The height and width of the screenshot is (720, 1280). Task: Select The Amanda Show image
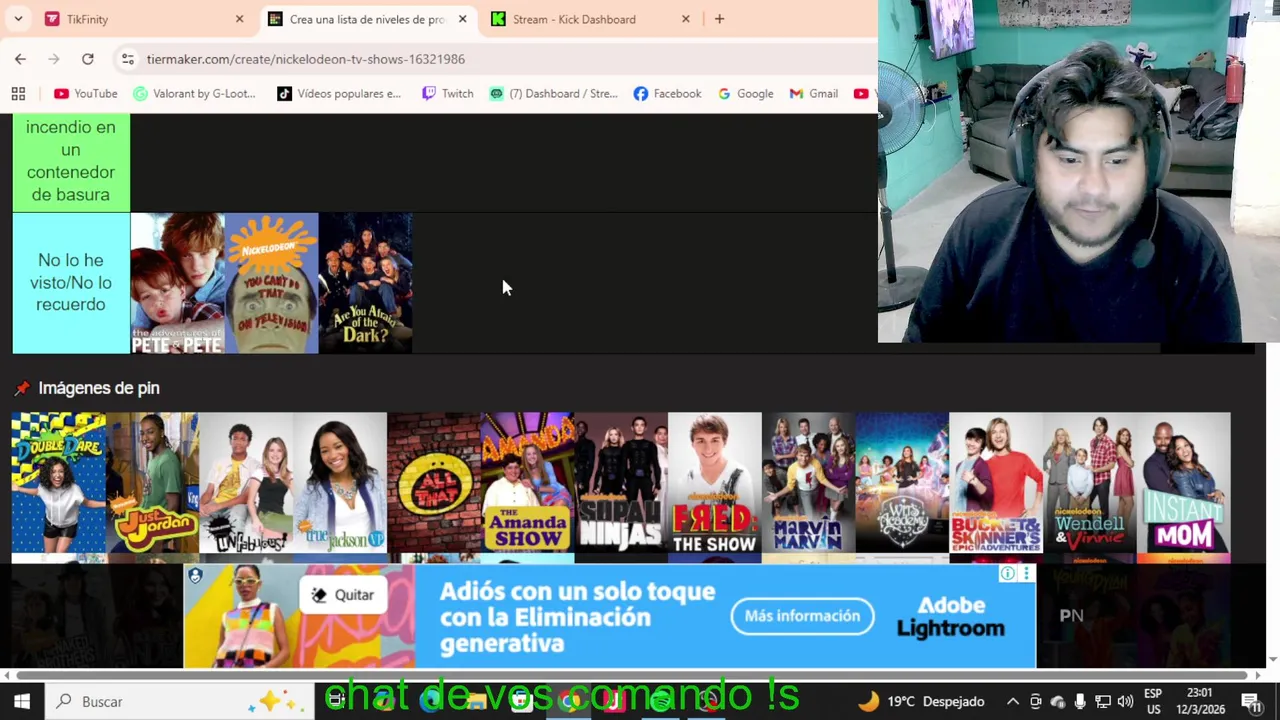click(x=528, y=482)
